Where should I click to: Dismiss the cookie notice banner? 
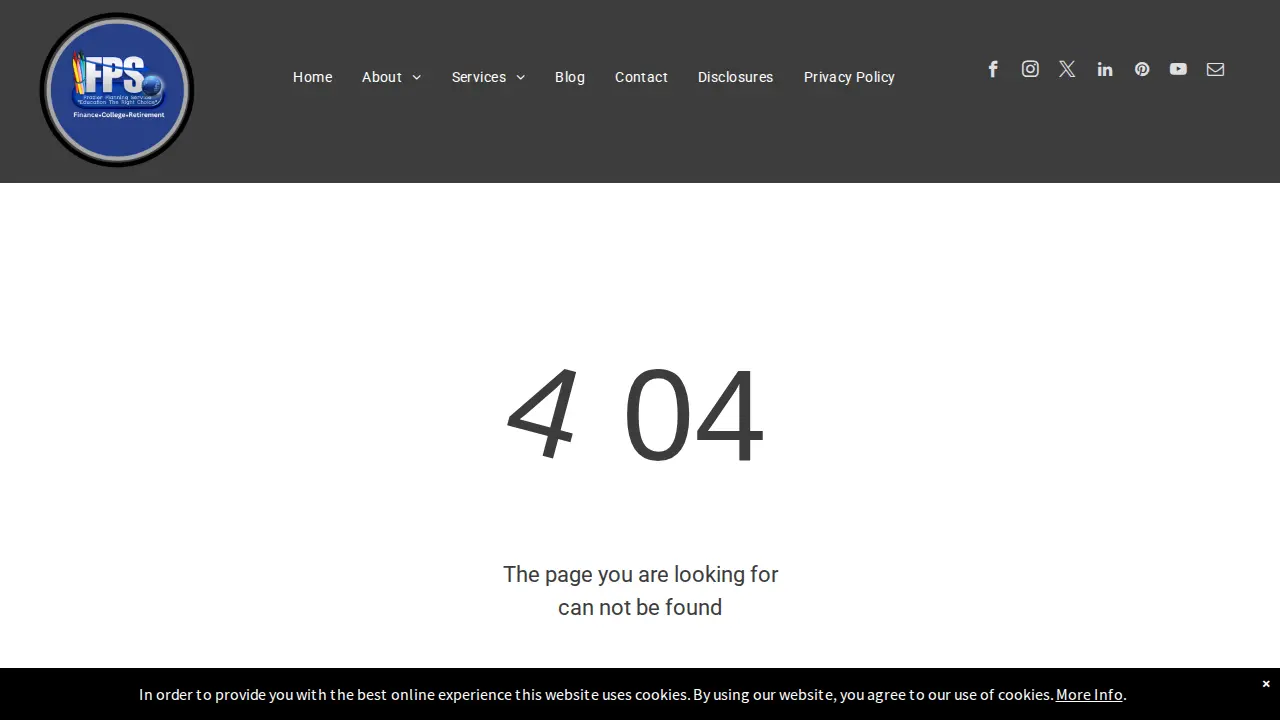click(1266, 684)
